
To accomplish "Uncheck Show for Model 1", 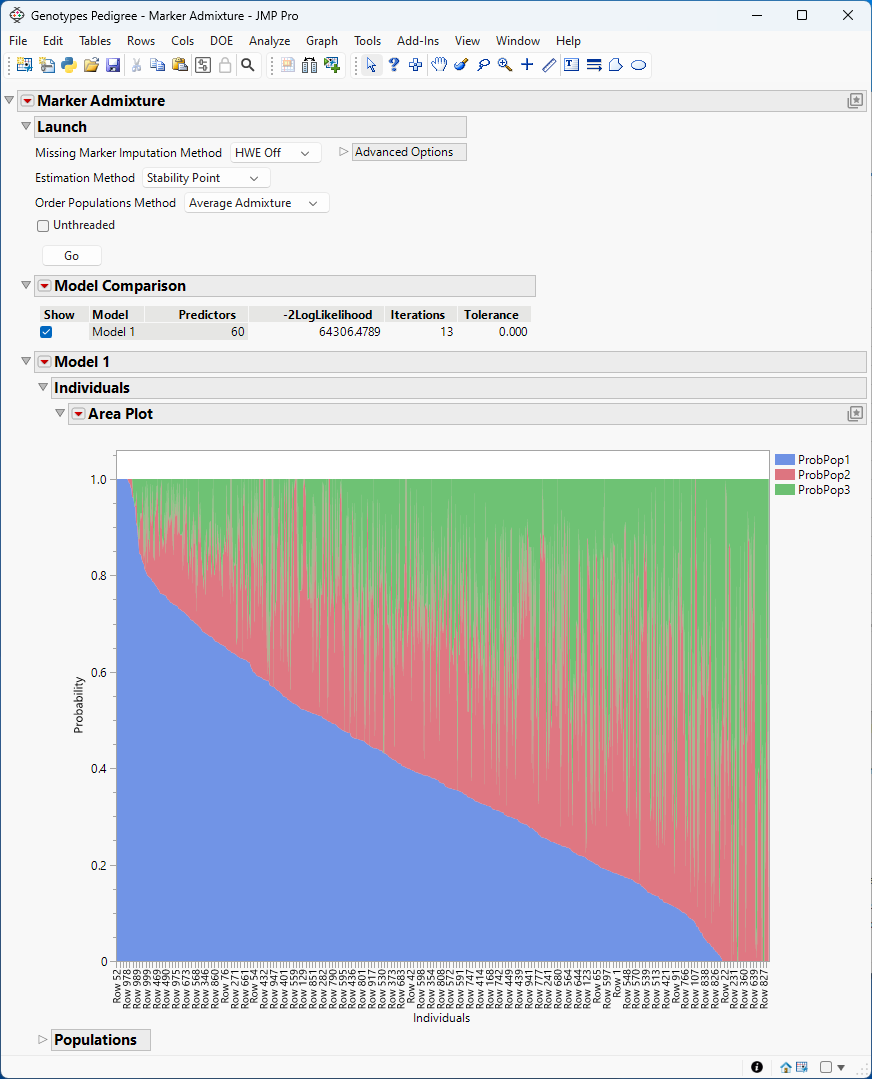I will (45, 331).
